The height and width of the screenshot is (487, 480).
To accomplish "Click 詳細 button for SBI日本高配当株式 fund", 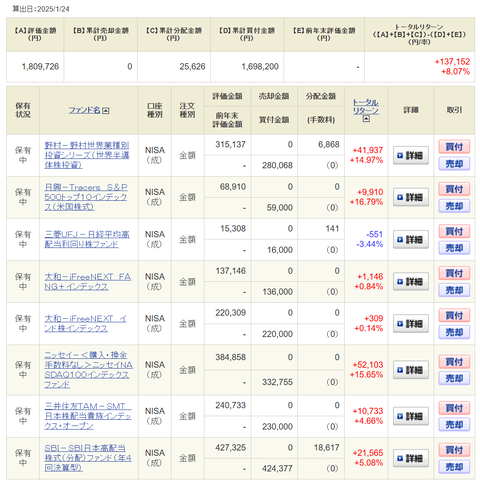I will coord(411,458).
